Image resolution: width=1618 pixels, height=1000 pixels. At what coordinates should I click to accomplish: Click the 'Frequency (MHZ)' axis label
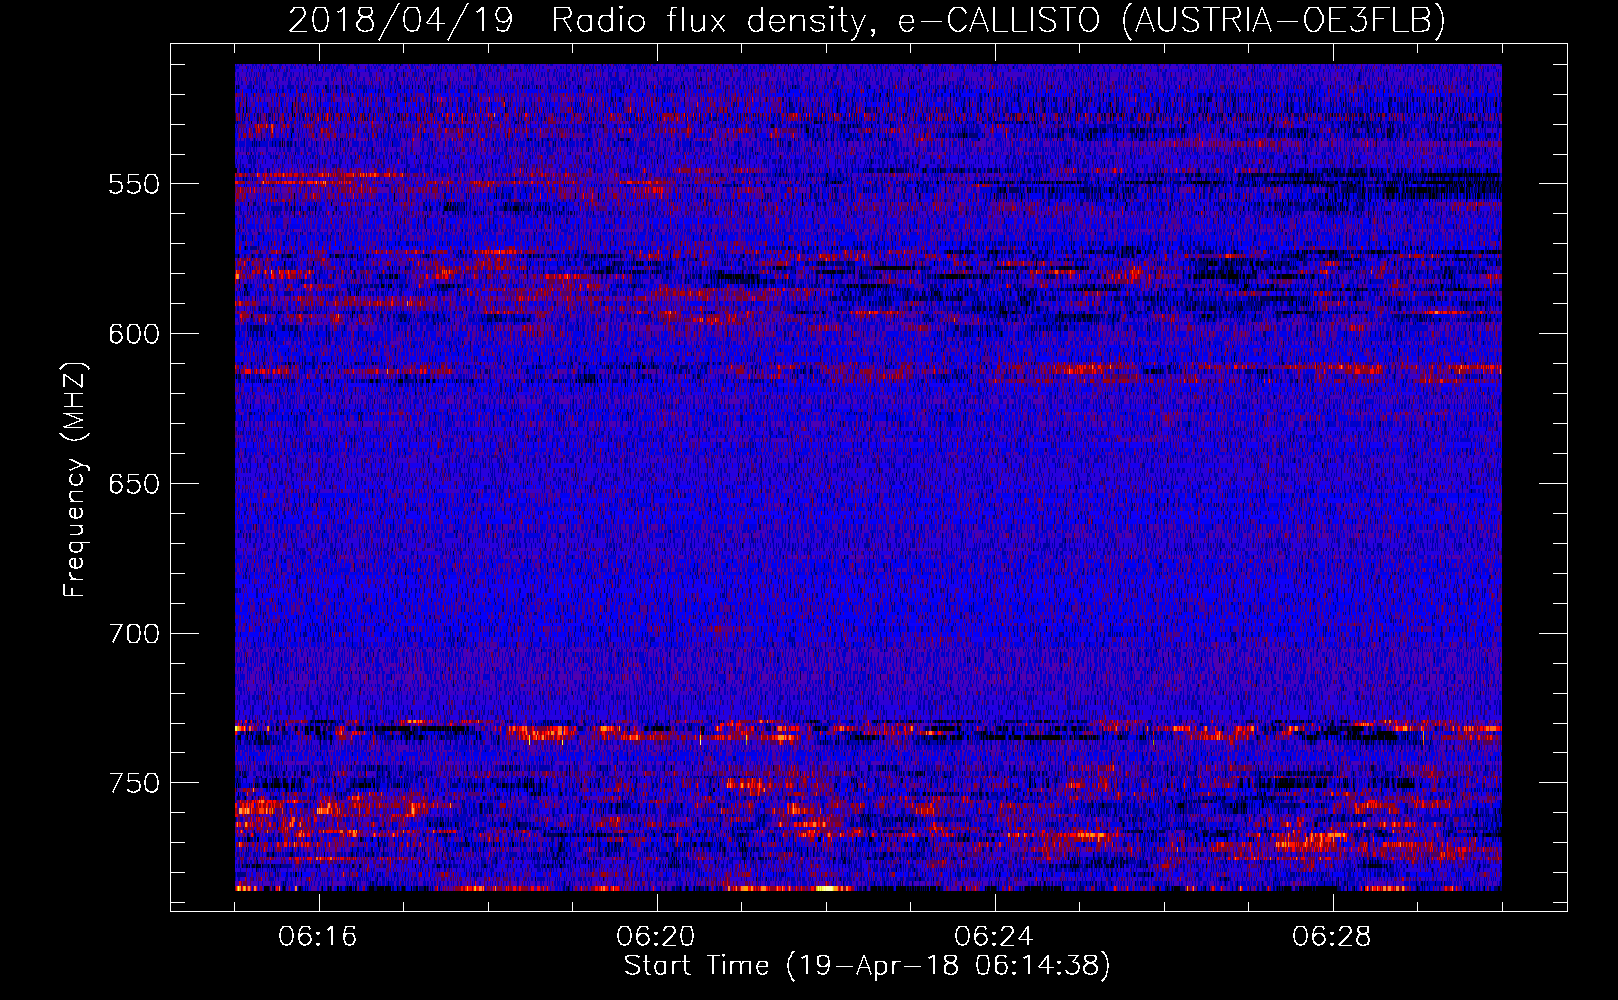(75, 479)
